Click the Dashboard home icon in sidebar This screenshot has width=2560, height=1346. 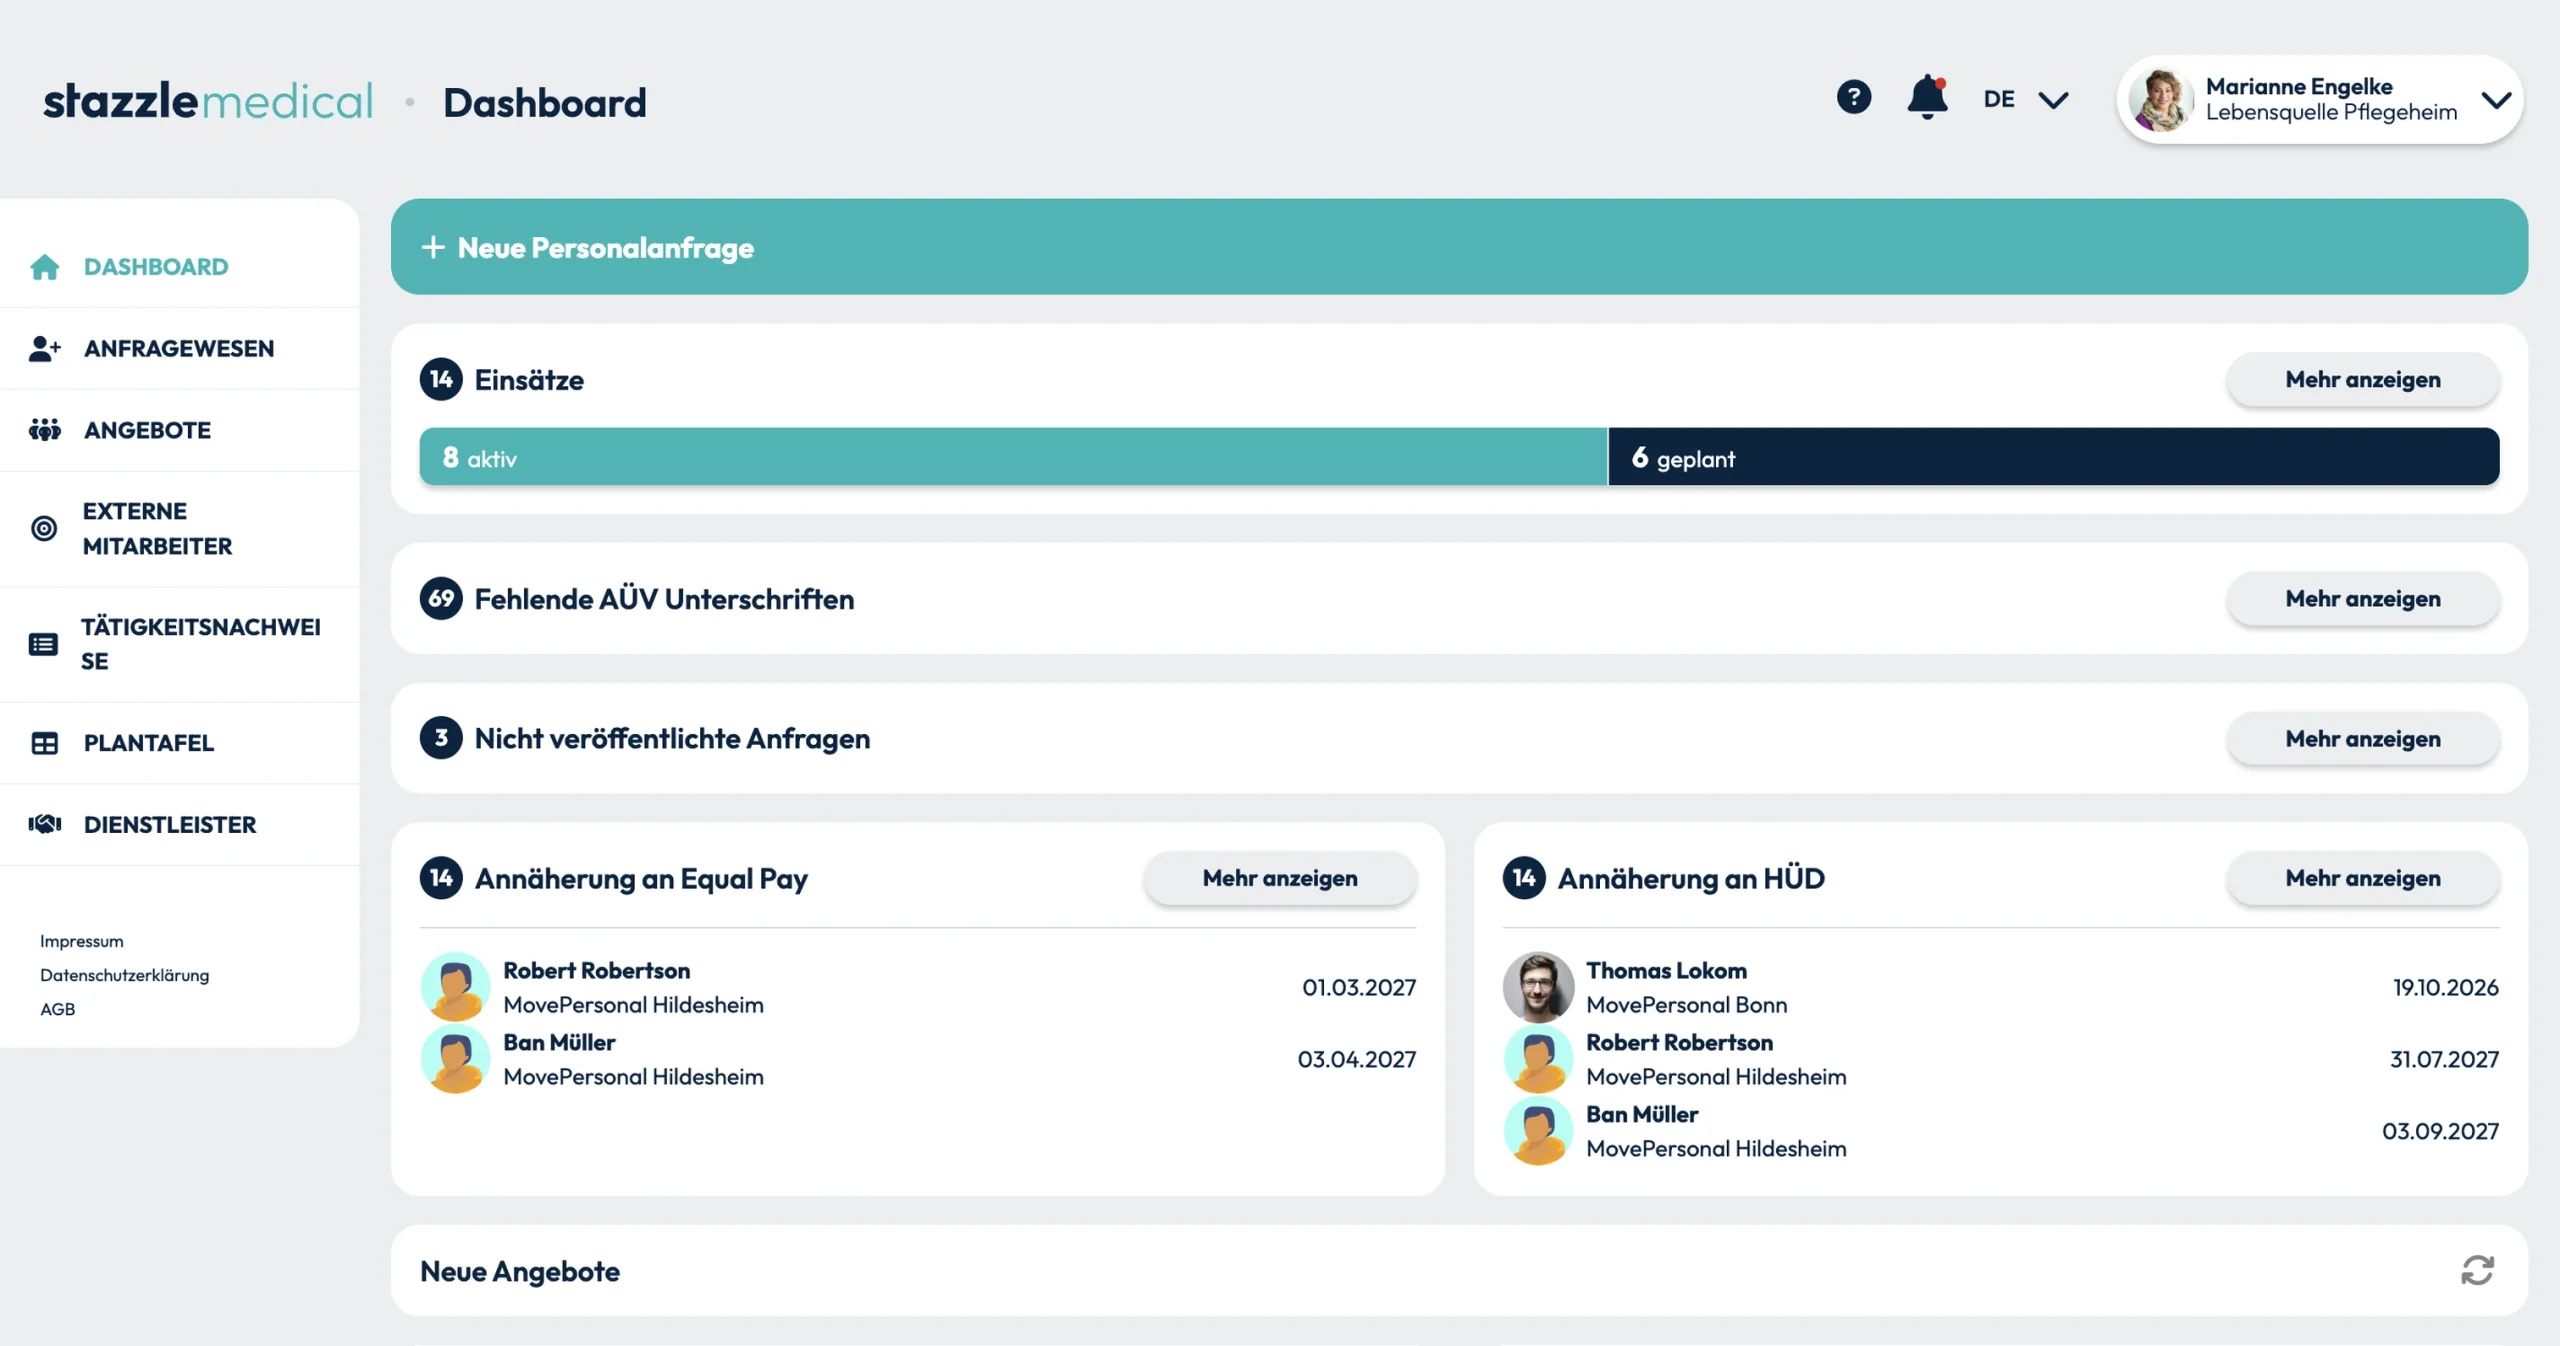[44, 267]
